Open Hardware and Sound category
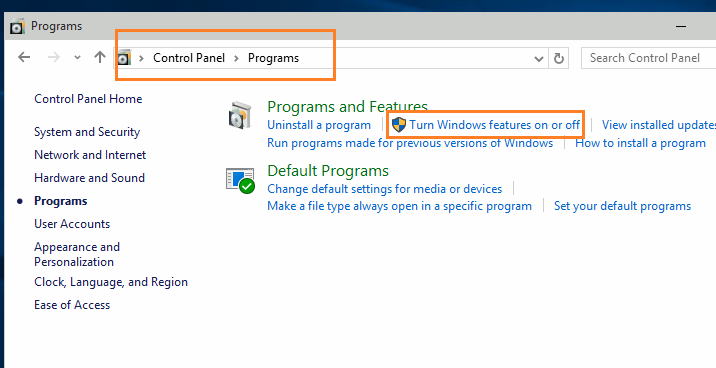The height and width of the screenshot is (368, 716). click(x=90, y=178)
